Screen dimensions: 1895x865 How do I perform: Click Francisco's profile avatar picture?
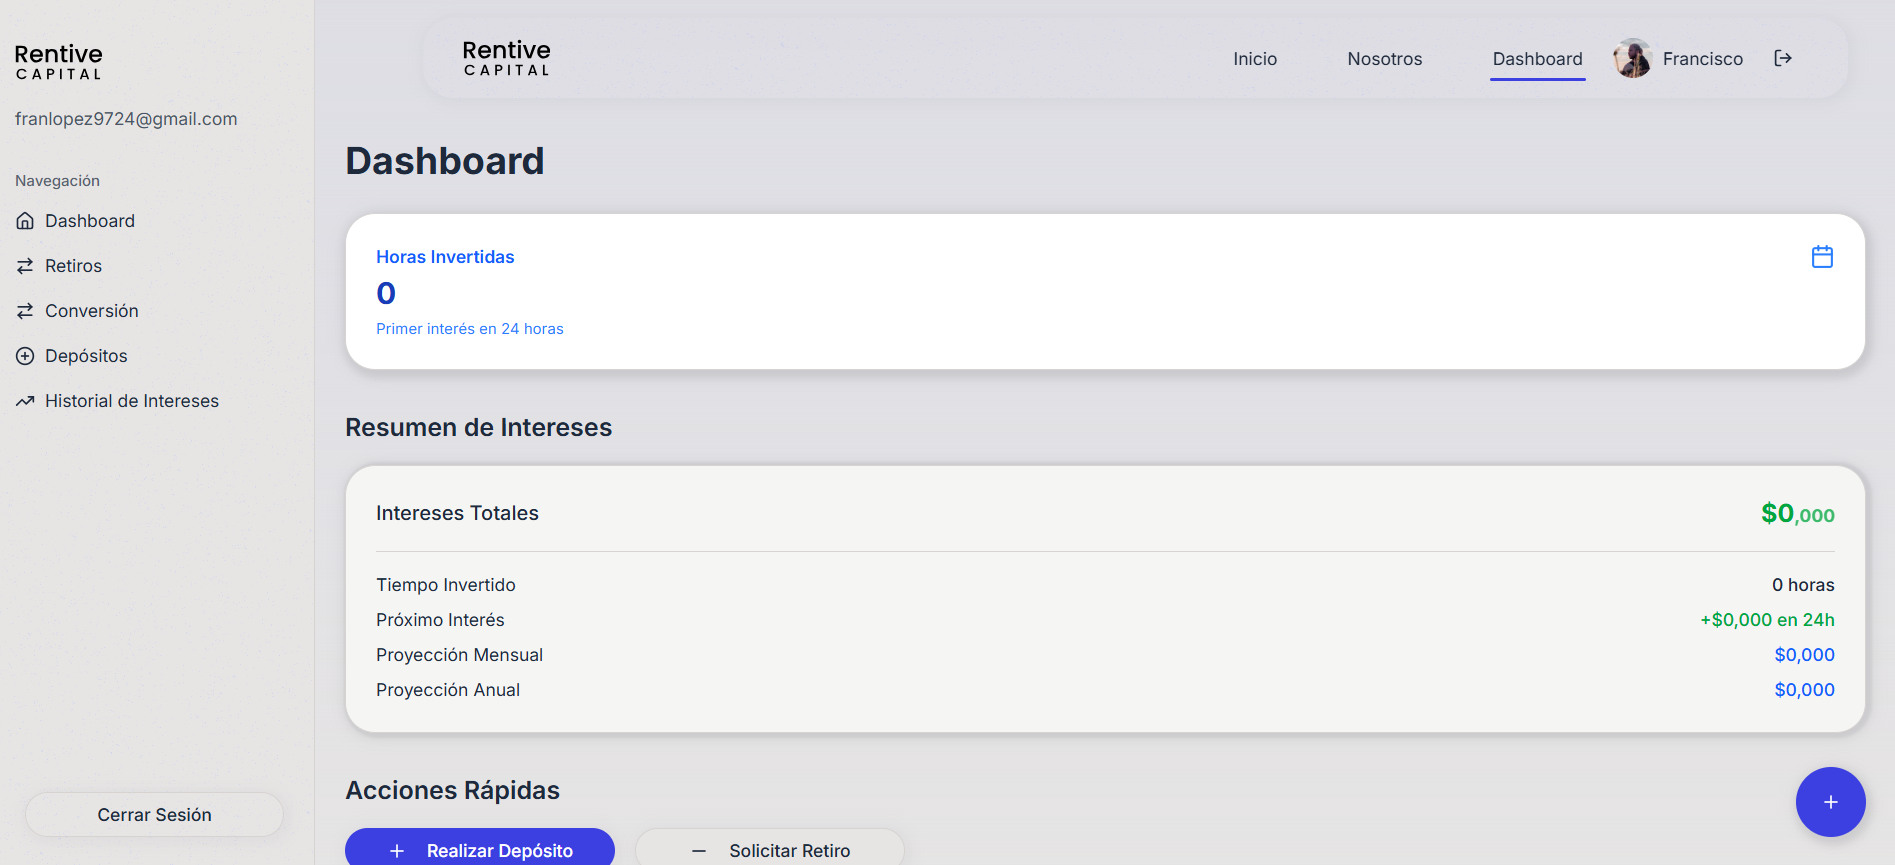1632,59
